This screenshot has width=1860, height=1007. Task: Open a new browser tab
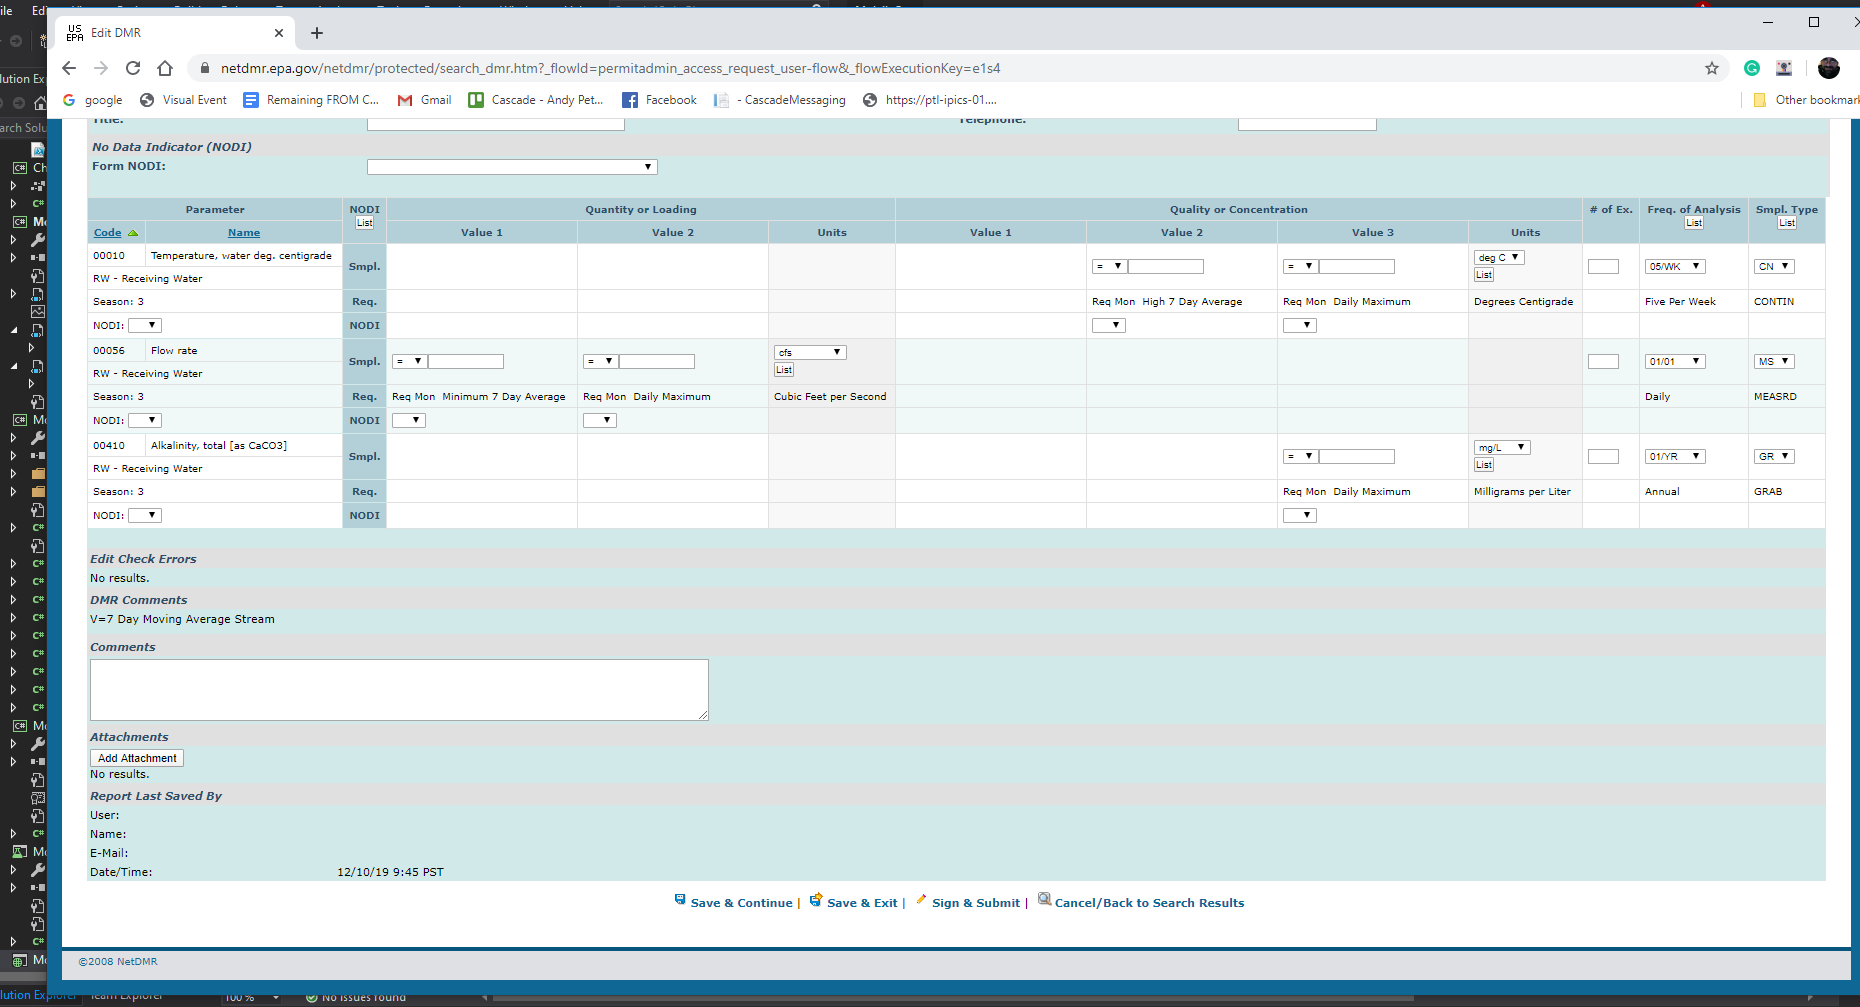[x=317, y=33]
